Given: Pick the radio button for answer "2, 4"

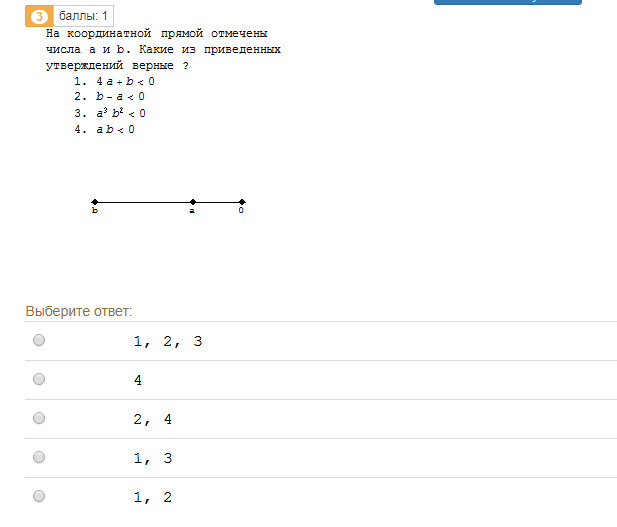Looking at the screenshot, I should tap(39, 418).
